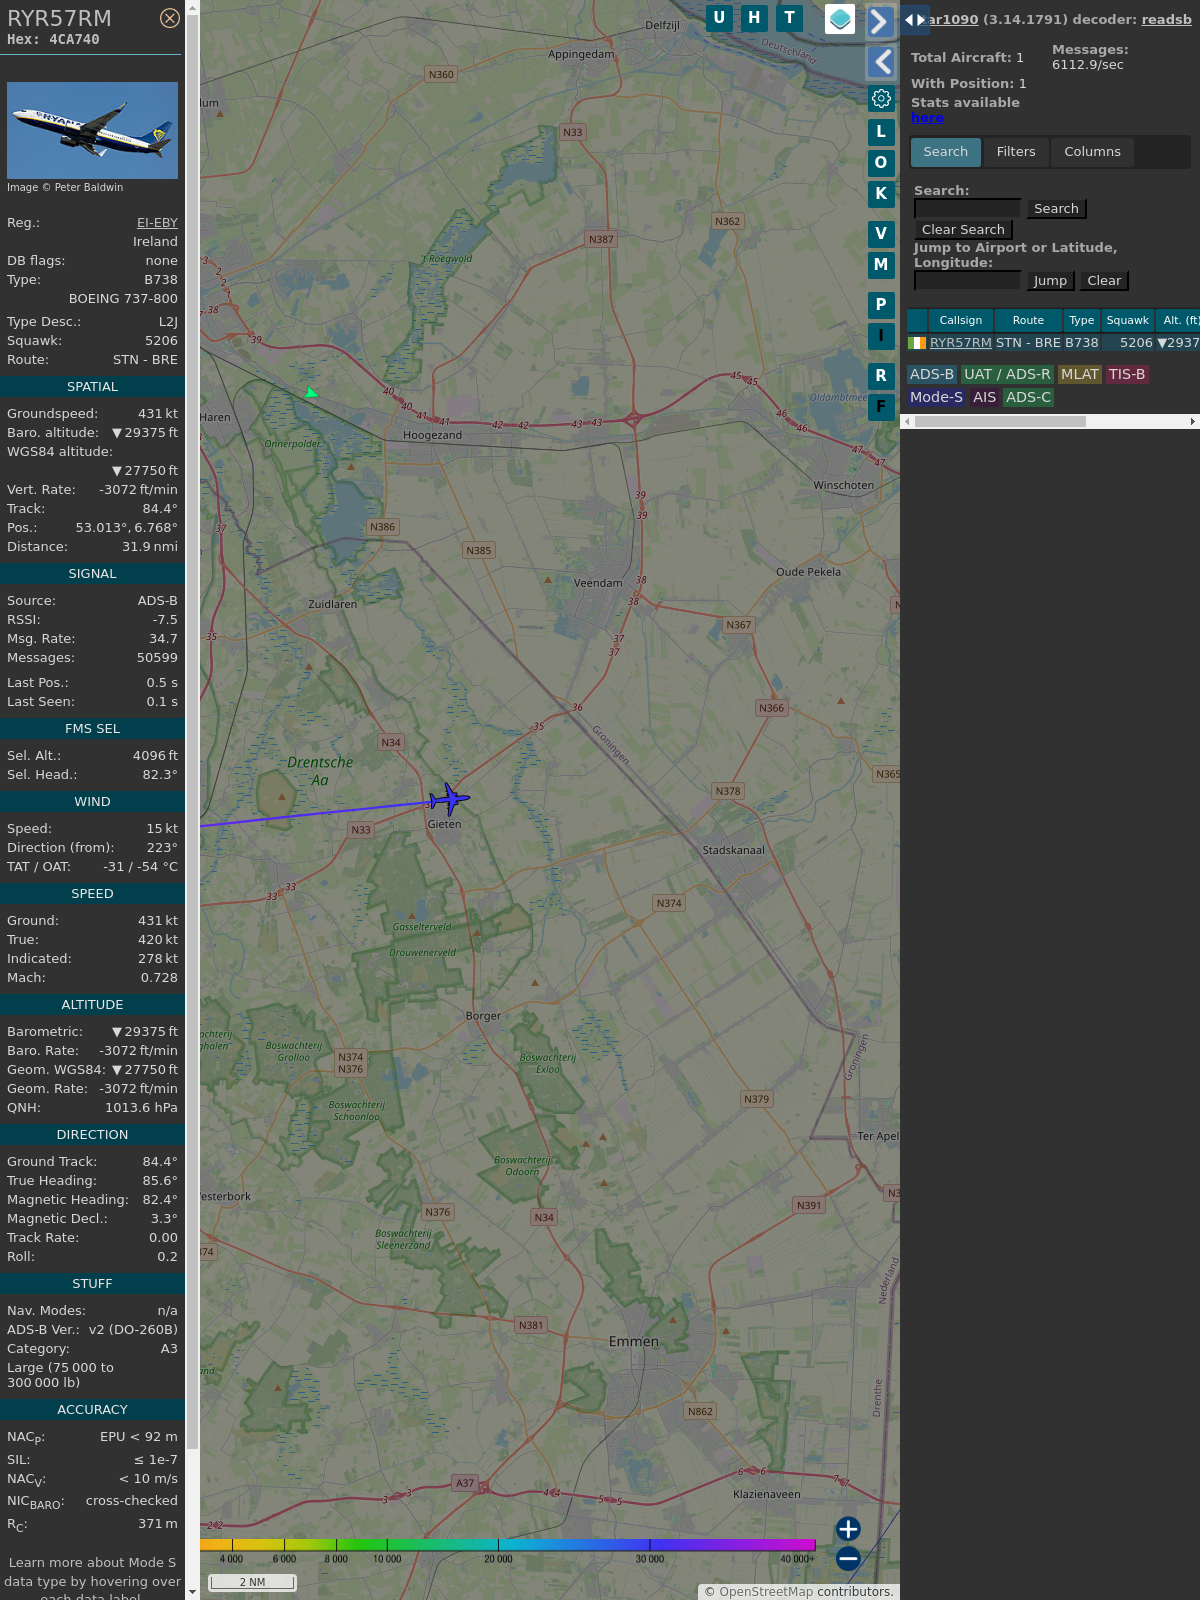Sort table by Type column header
Screen dimensions: 1200x1600
coord(1081,320)
